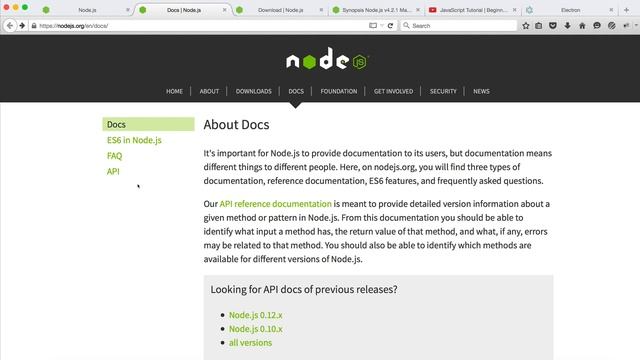Switch to the JavaScript Tutorial tab
Screen dimensions: 640x360
tap(473, 10)
